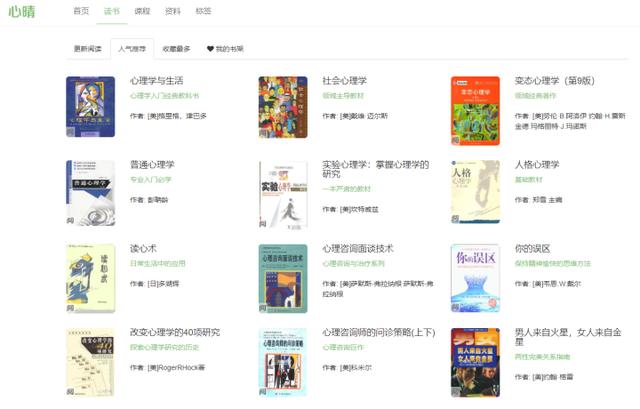Click the green tagline under 实验心理学
This screenshot has height=409, width=640.
pyautogui.click(x=347, y=189)
